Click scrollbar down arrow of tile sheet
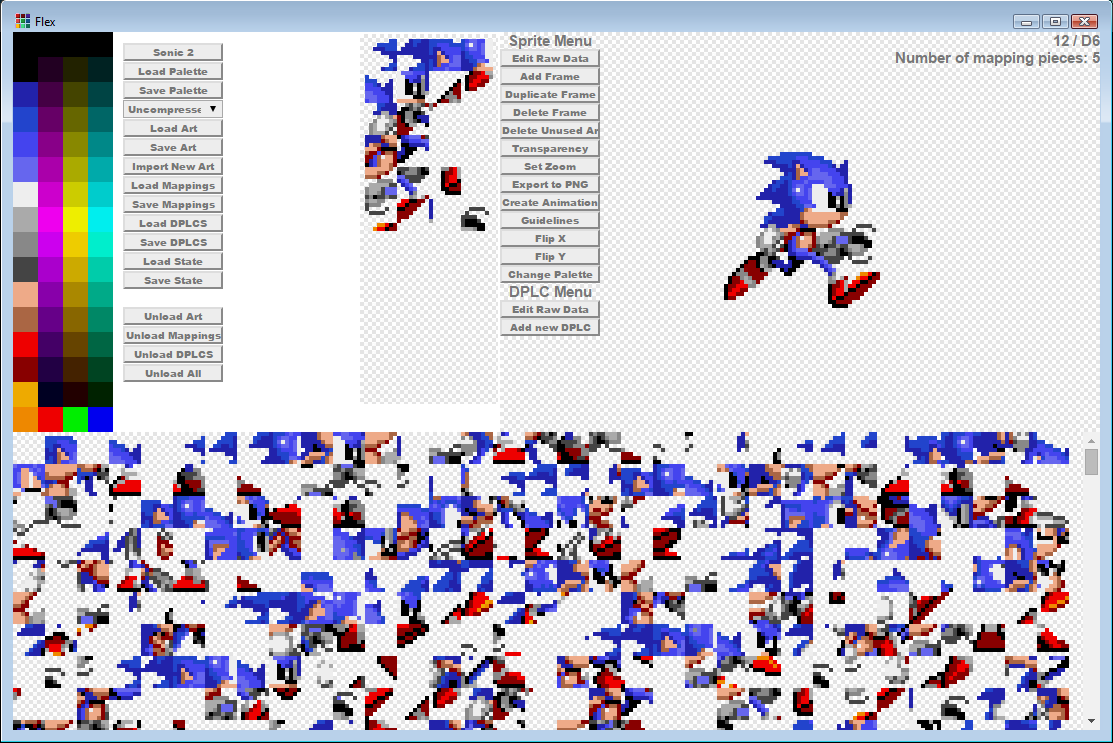This screenshot has height=743, width=1113. click(1091, 721)
